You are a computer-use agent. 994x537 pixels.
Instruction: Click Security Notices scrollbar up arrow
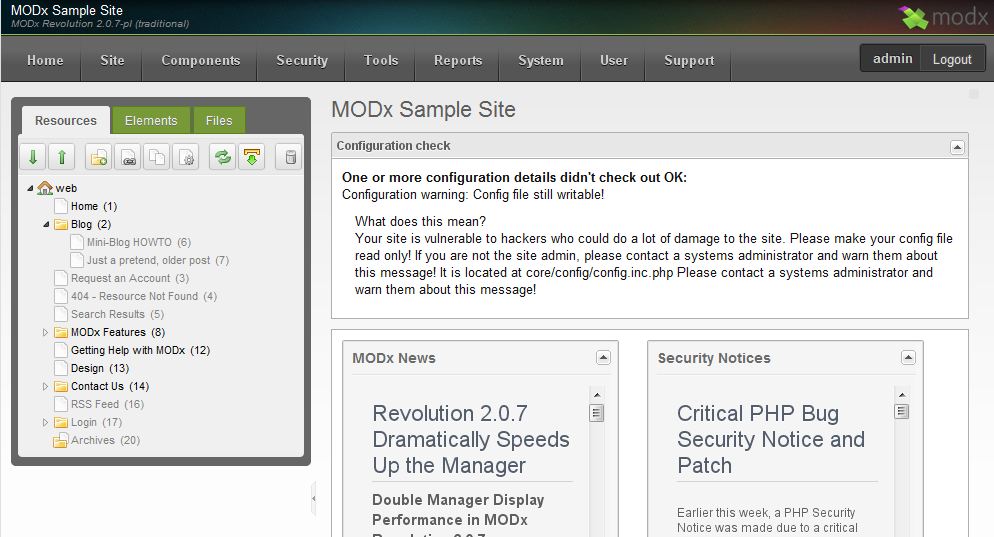901,395
